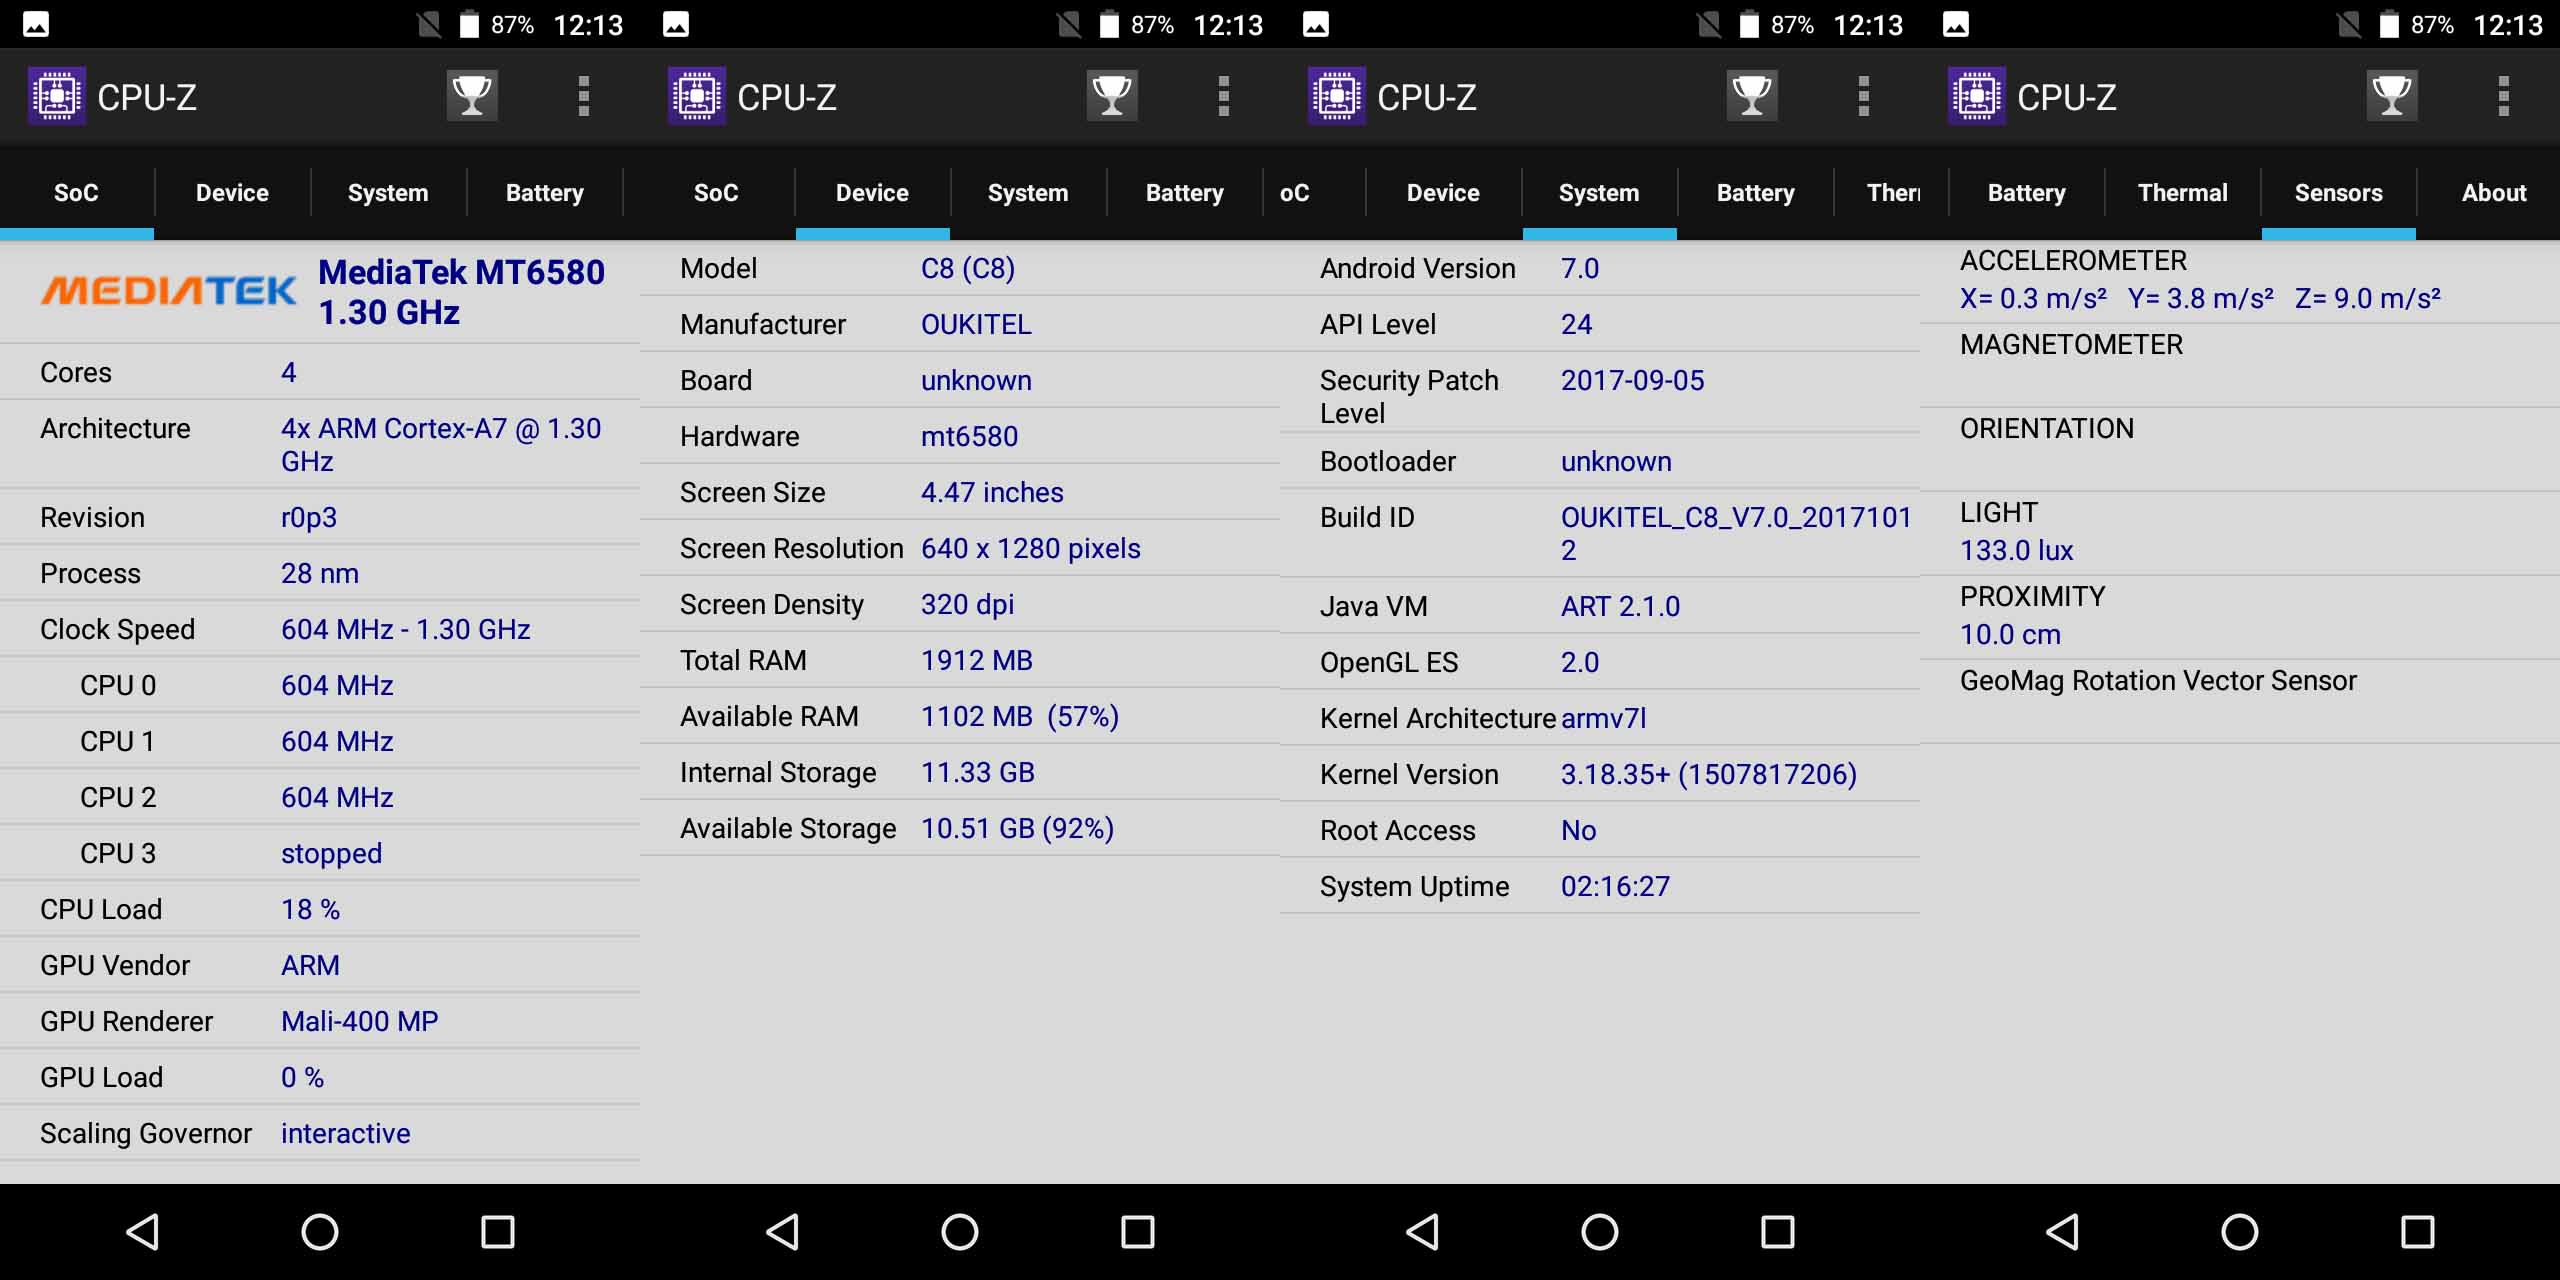
Task: Switch to the Device tab from the SoC screen
Action: click(x=232, y=193)
